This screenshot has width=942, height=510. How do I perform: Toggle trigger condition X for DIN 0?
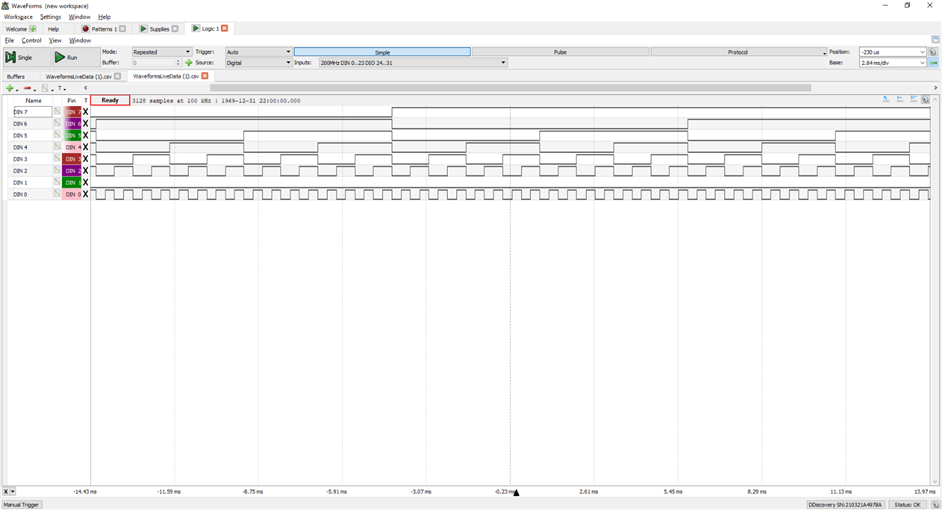tap(85, 194)
